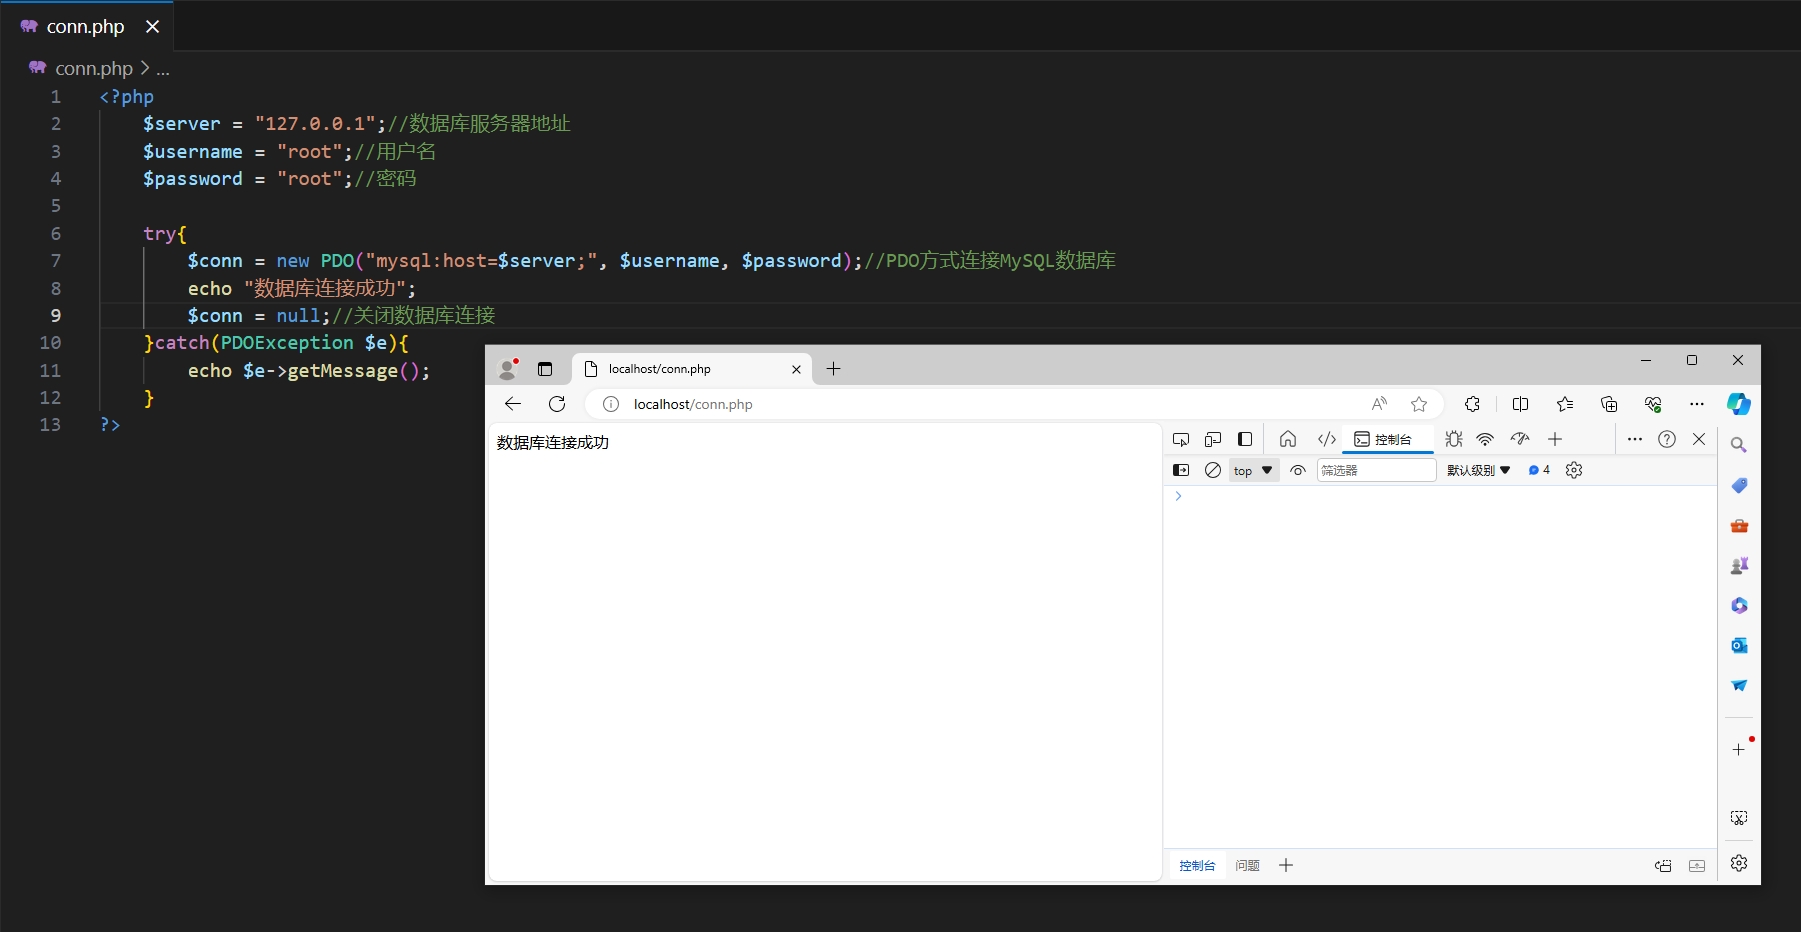Customize sidebar with the plus icon

tap(1739, 749)
